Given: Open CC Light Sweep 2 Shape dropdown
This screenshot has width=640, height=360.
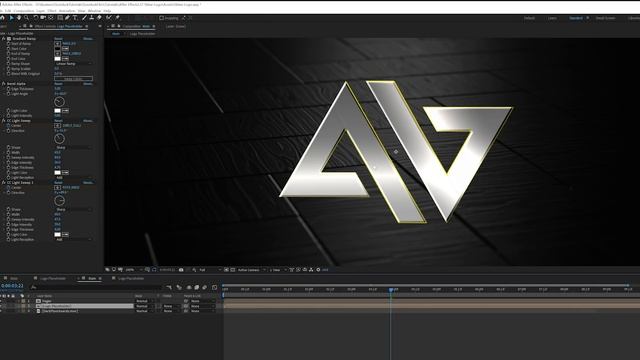Looking at the screenshot, I should [73, 209].
